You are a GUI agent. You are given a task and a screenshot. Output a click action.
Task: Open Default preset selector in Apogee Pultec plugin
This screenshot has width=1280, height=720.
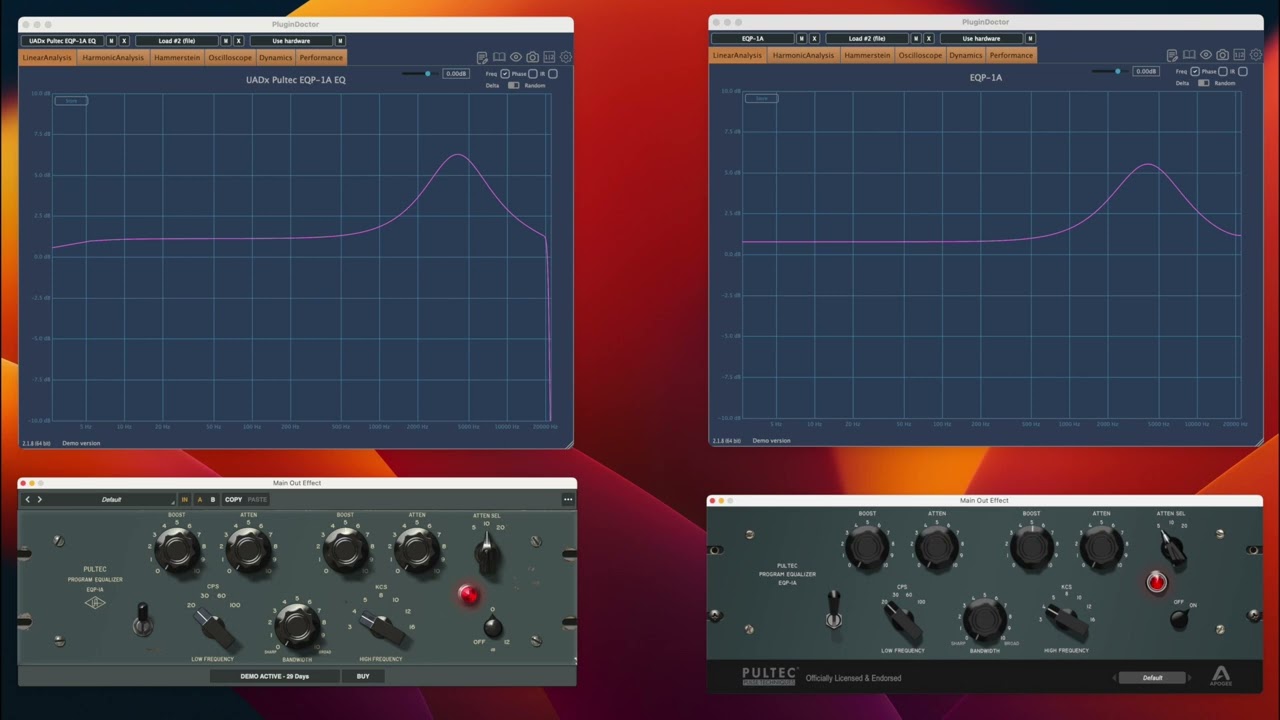[1152, 677]
